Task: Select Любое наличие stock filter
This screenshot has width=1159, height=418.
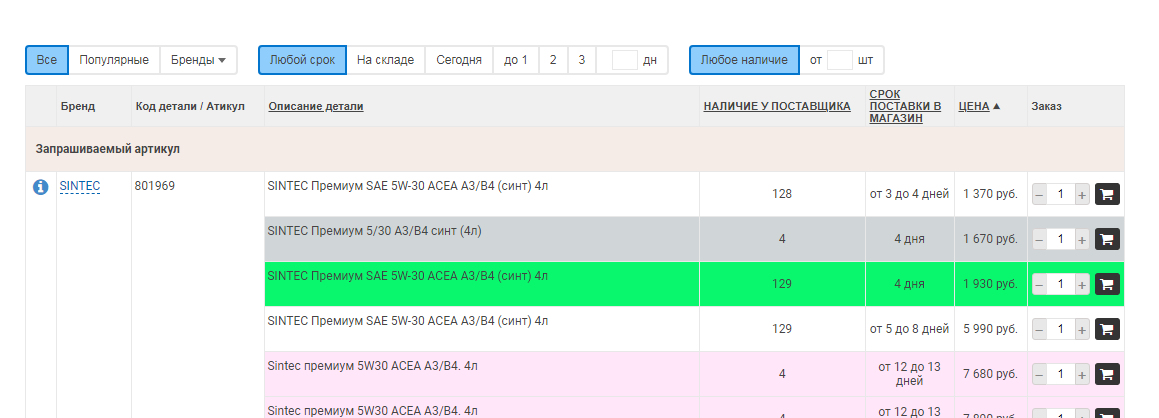Action: 744,60
